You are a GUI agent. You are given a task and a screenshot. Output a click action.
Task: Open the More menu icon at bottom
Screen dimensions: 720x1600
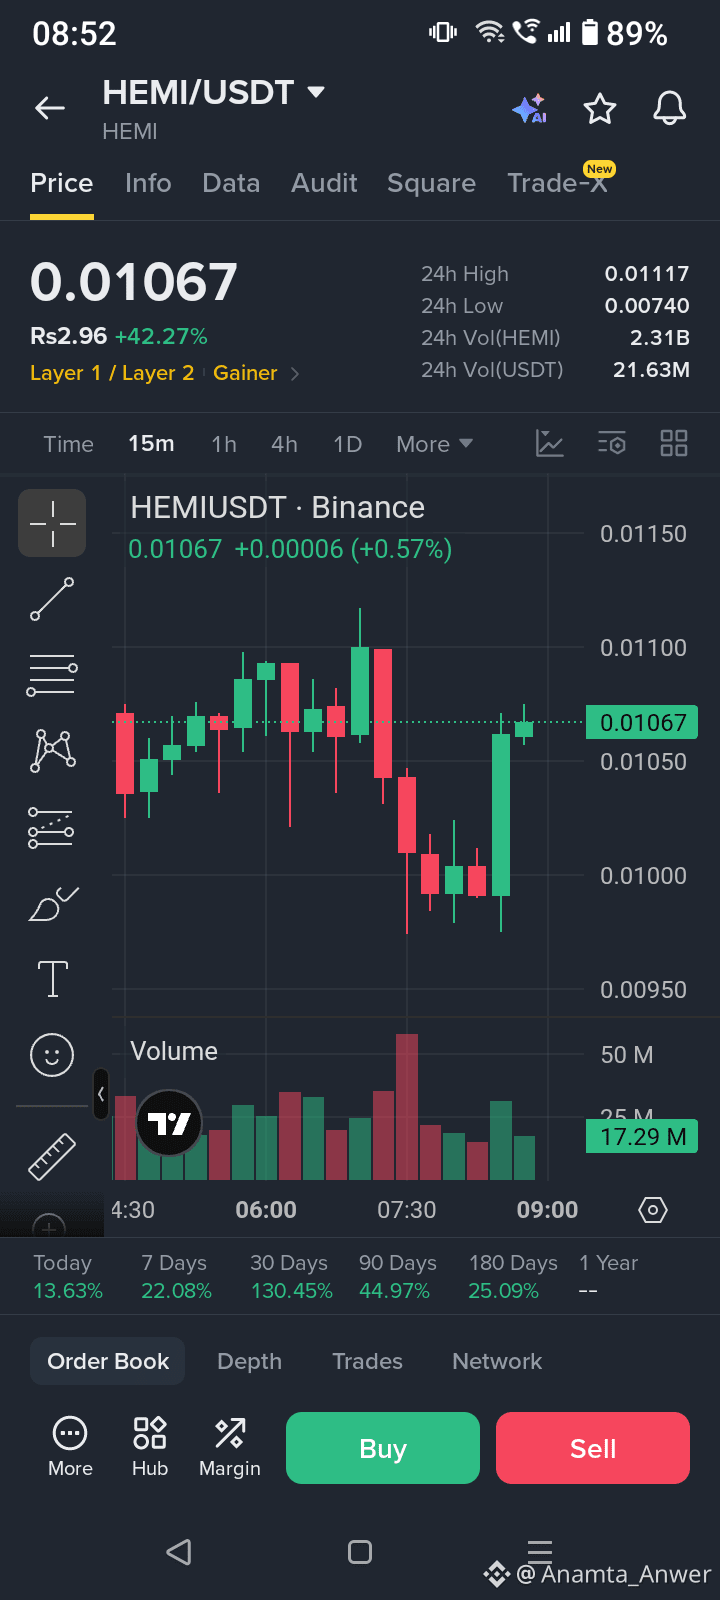click(70, 1447)
